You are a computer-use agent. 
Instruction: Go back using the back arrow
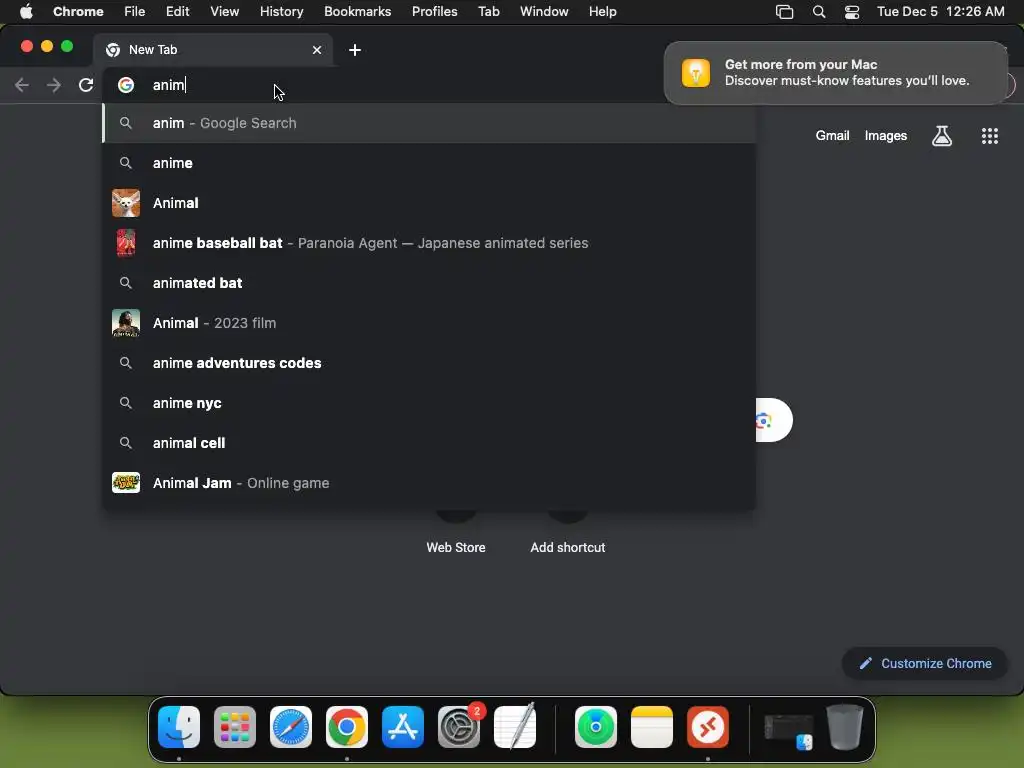[22, 85]
